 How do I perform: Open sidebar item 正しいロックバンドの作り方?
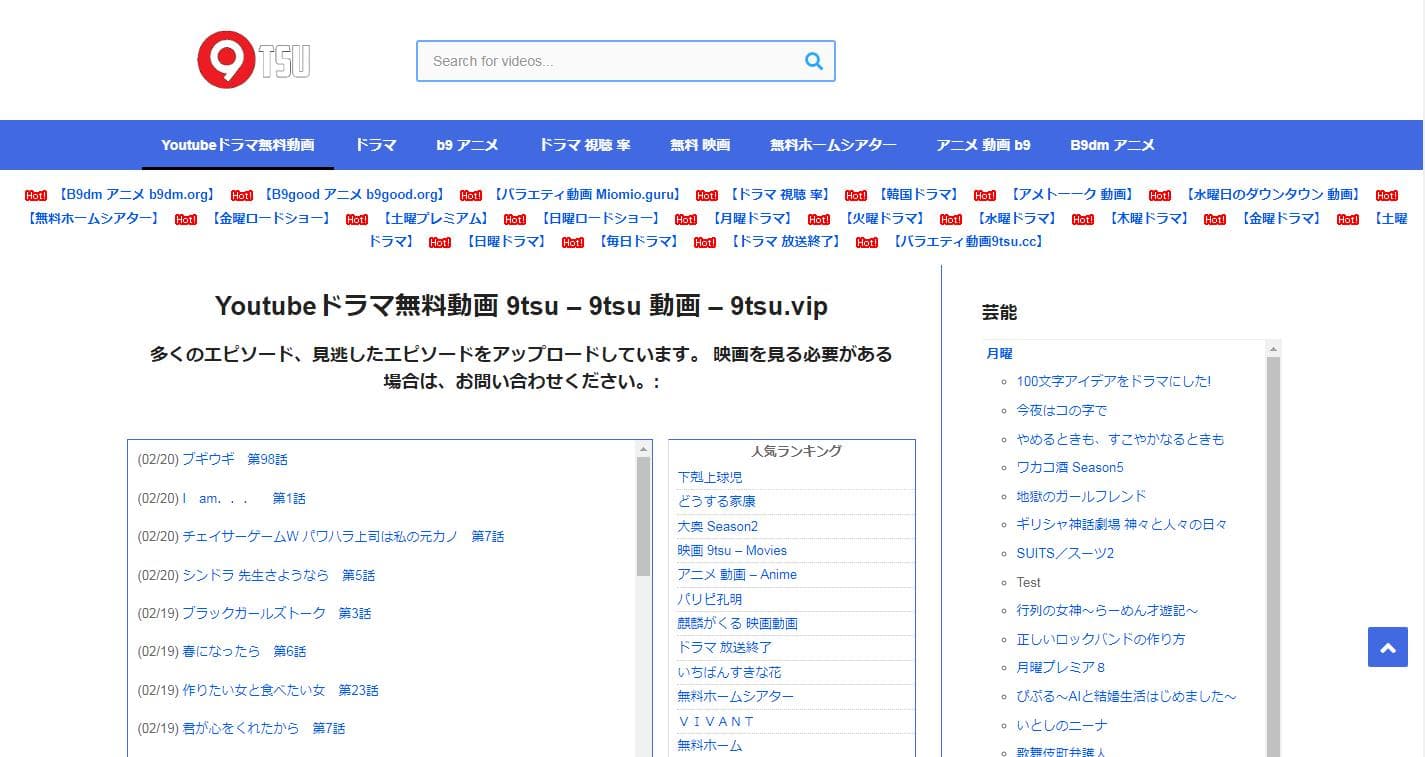[x=1101, y=639]
